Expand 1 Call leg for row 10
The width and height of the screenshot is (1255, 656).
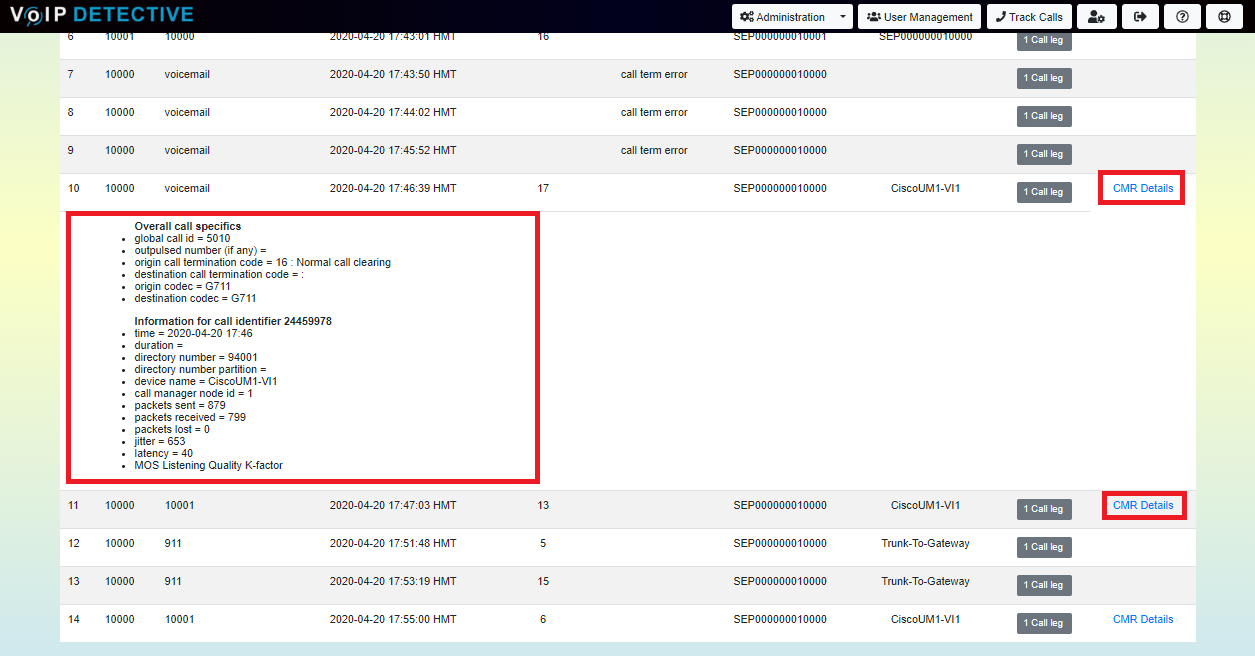pyautogui.click(x=1044, y=192)
